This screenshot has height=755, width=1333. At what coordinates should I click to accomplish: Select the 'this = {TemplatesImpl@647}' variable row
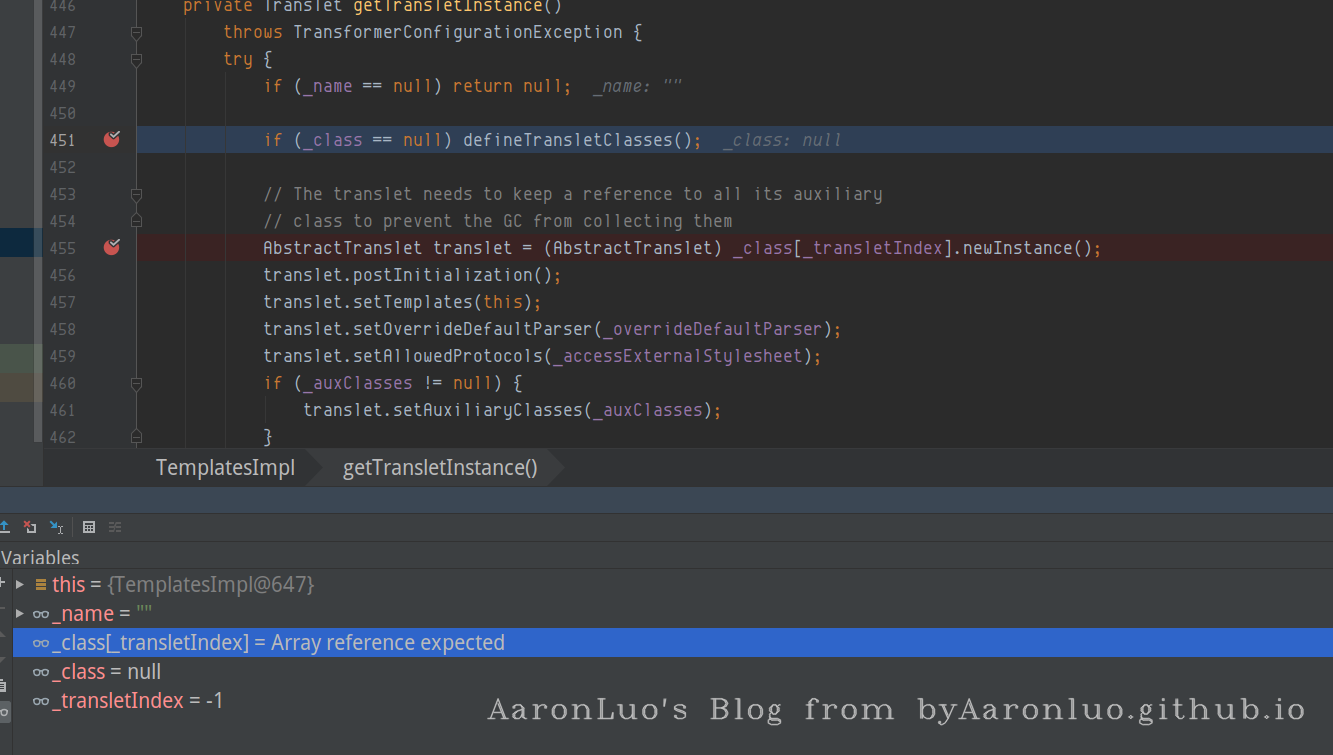(672, 584)
